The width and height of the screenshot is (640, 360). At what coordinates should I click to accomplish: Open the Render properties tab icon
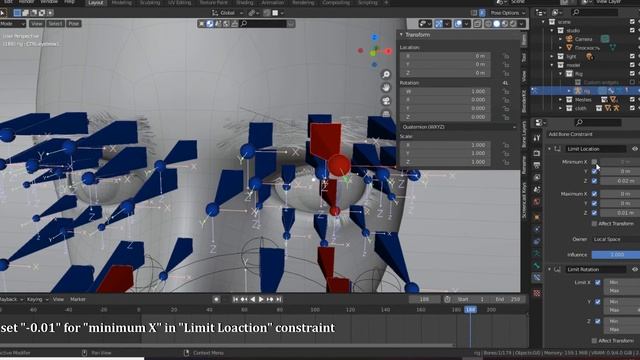pyautogui.click(x=537, y=153)
